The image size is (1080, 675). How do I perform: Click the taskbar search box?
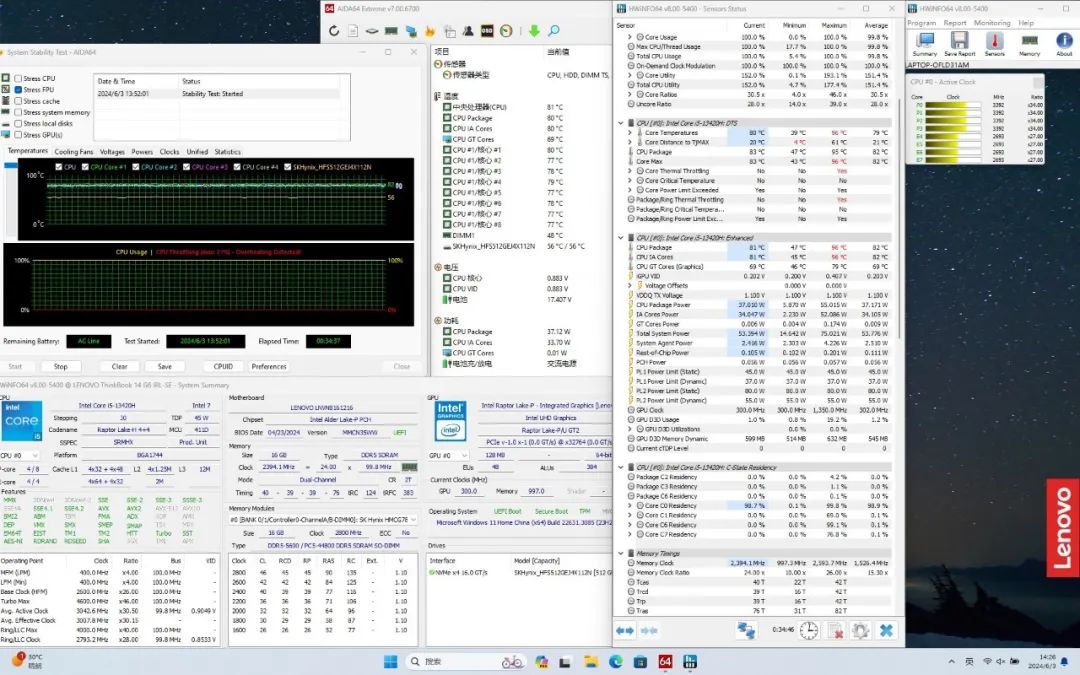[x=465, y=662]
